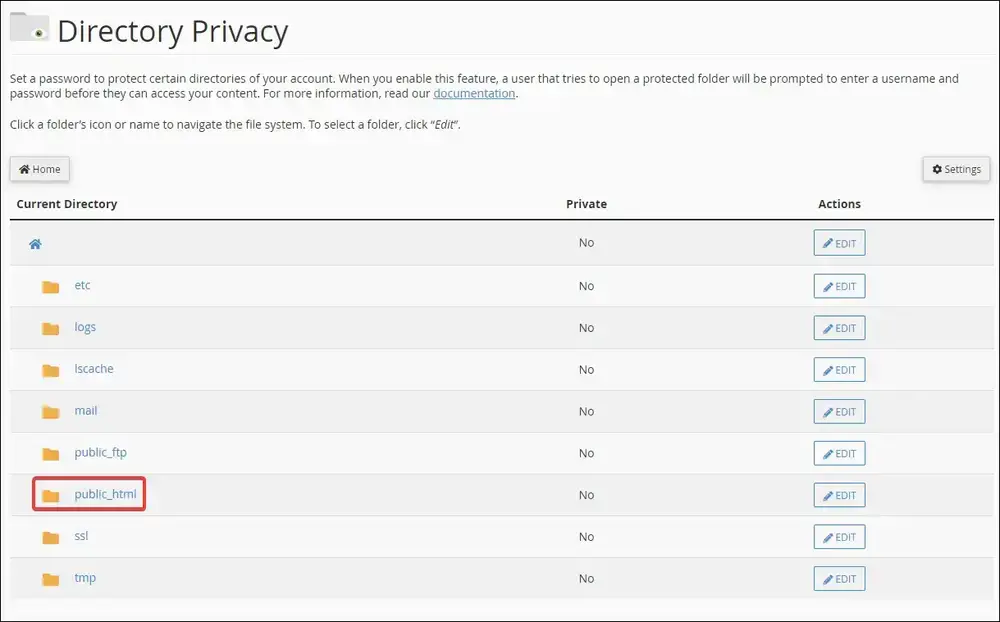Open the Settings button with gear icon

click(x=956, y=169)
